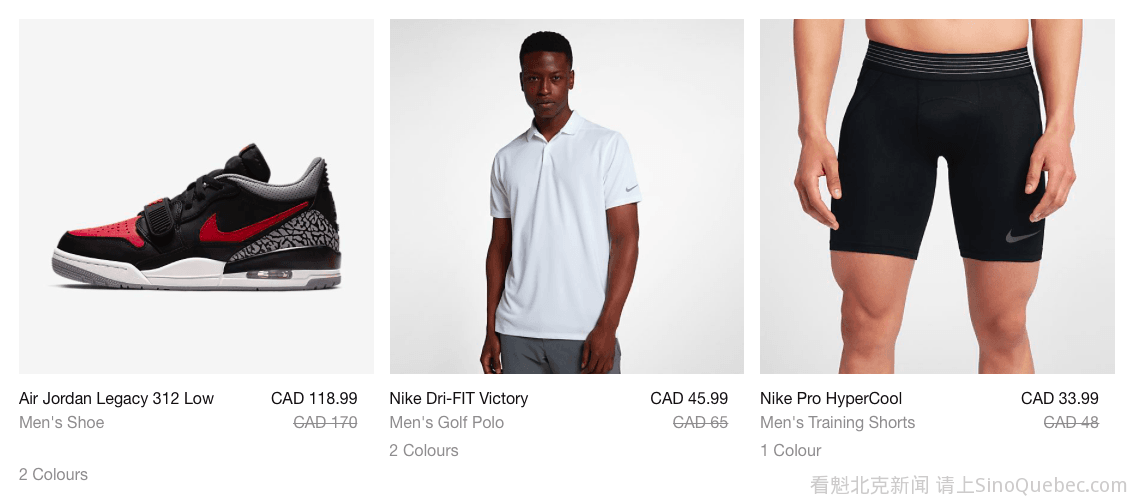This screenshot has height=501, width=1131.
Task: Click the crossed-out CAD 170 price
Action: 325,422
